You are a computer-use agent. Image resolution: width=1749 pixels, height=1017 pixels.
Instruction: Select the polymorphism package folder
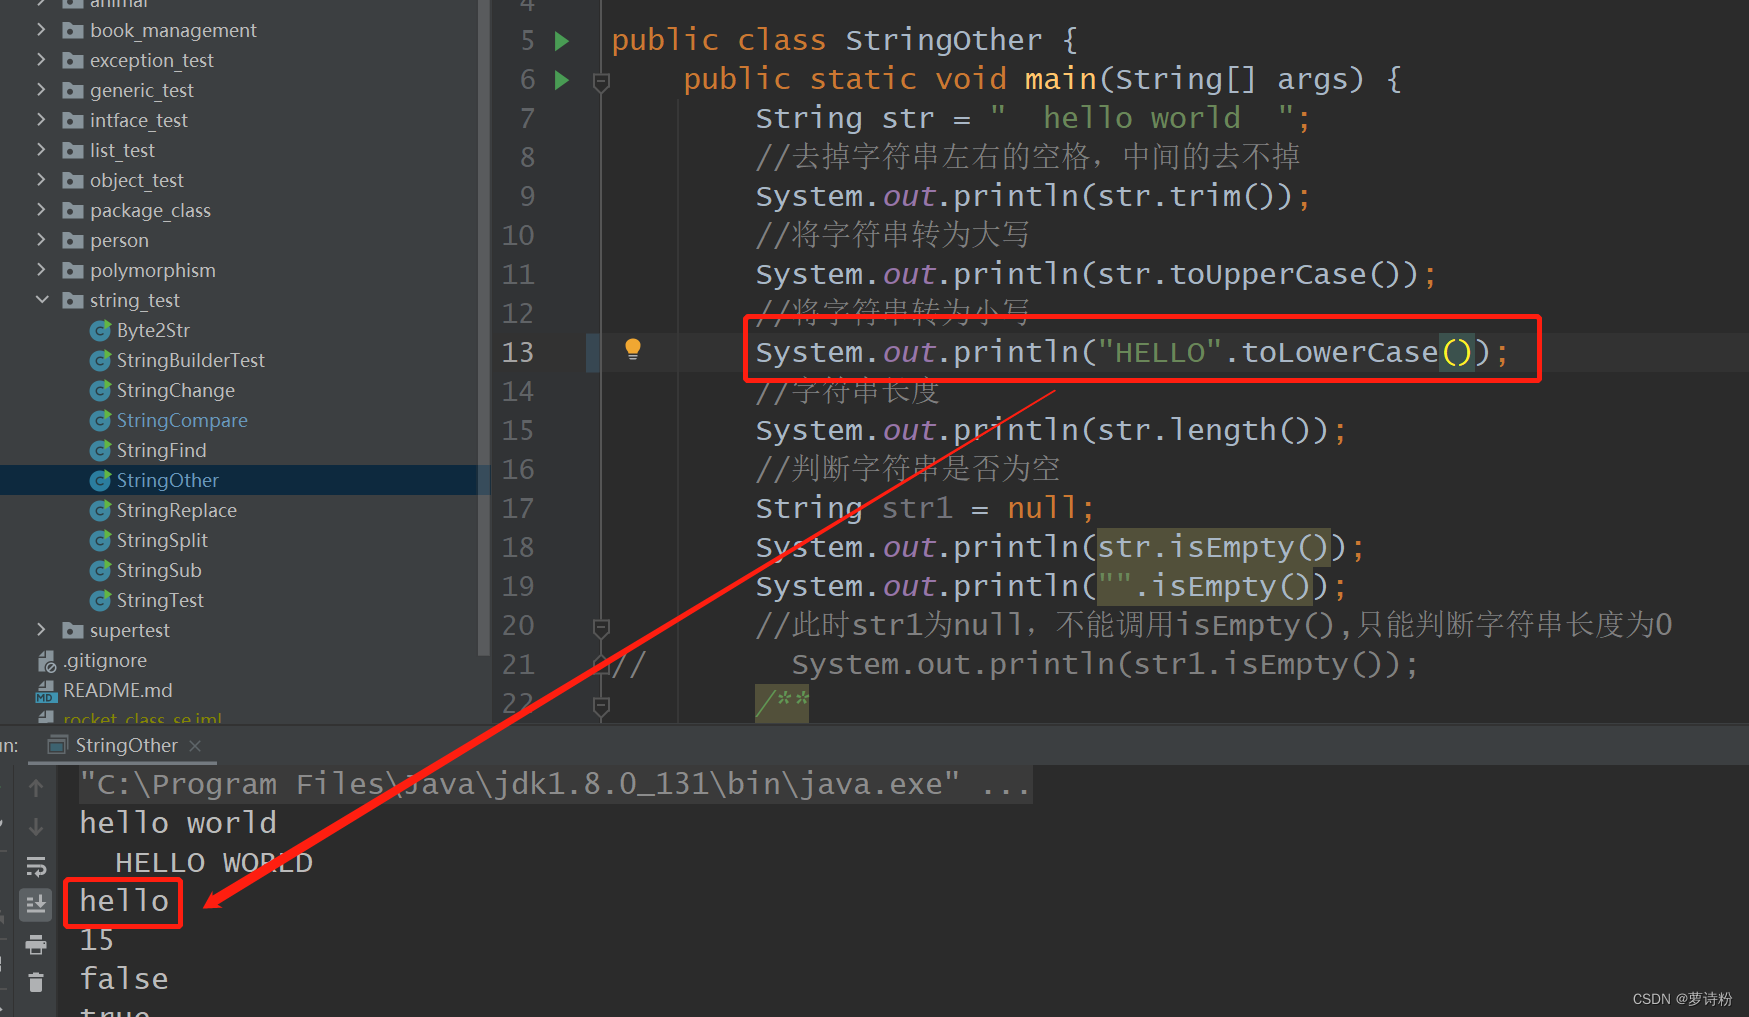pyautogui.click(x=152, y=270)
